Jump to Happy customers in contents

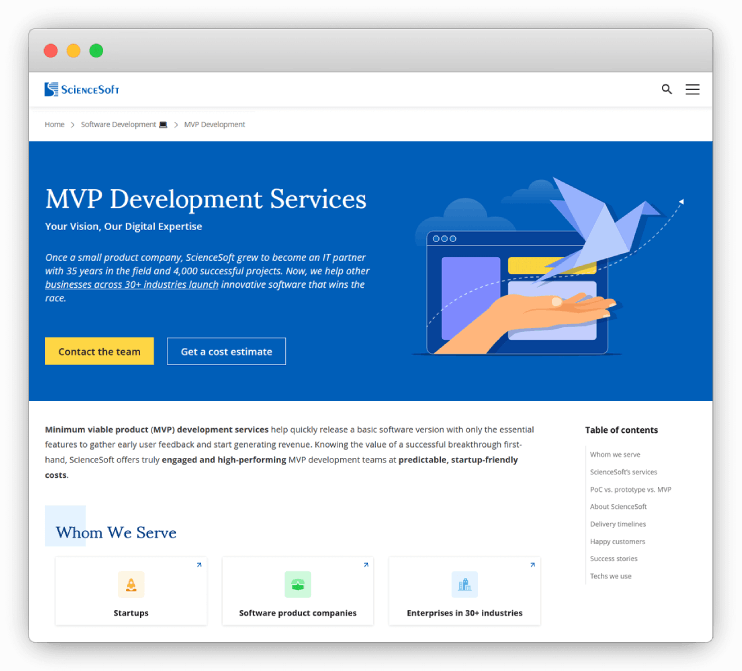click(x=617, y=541)
